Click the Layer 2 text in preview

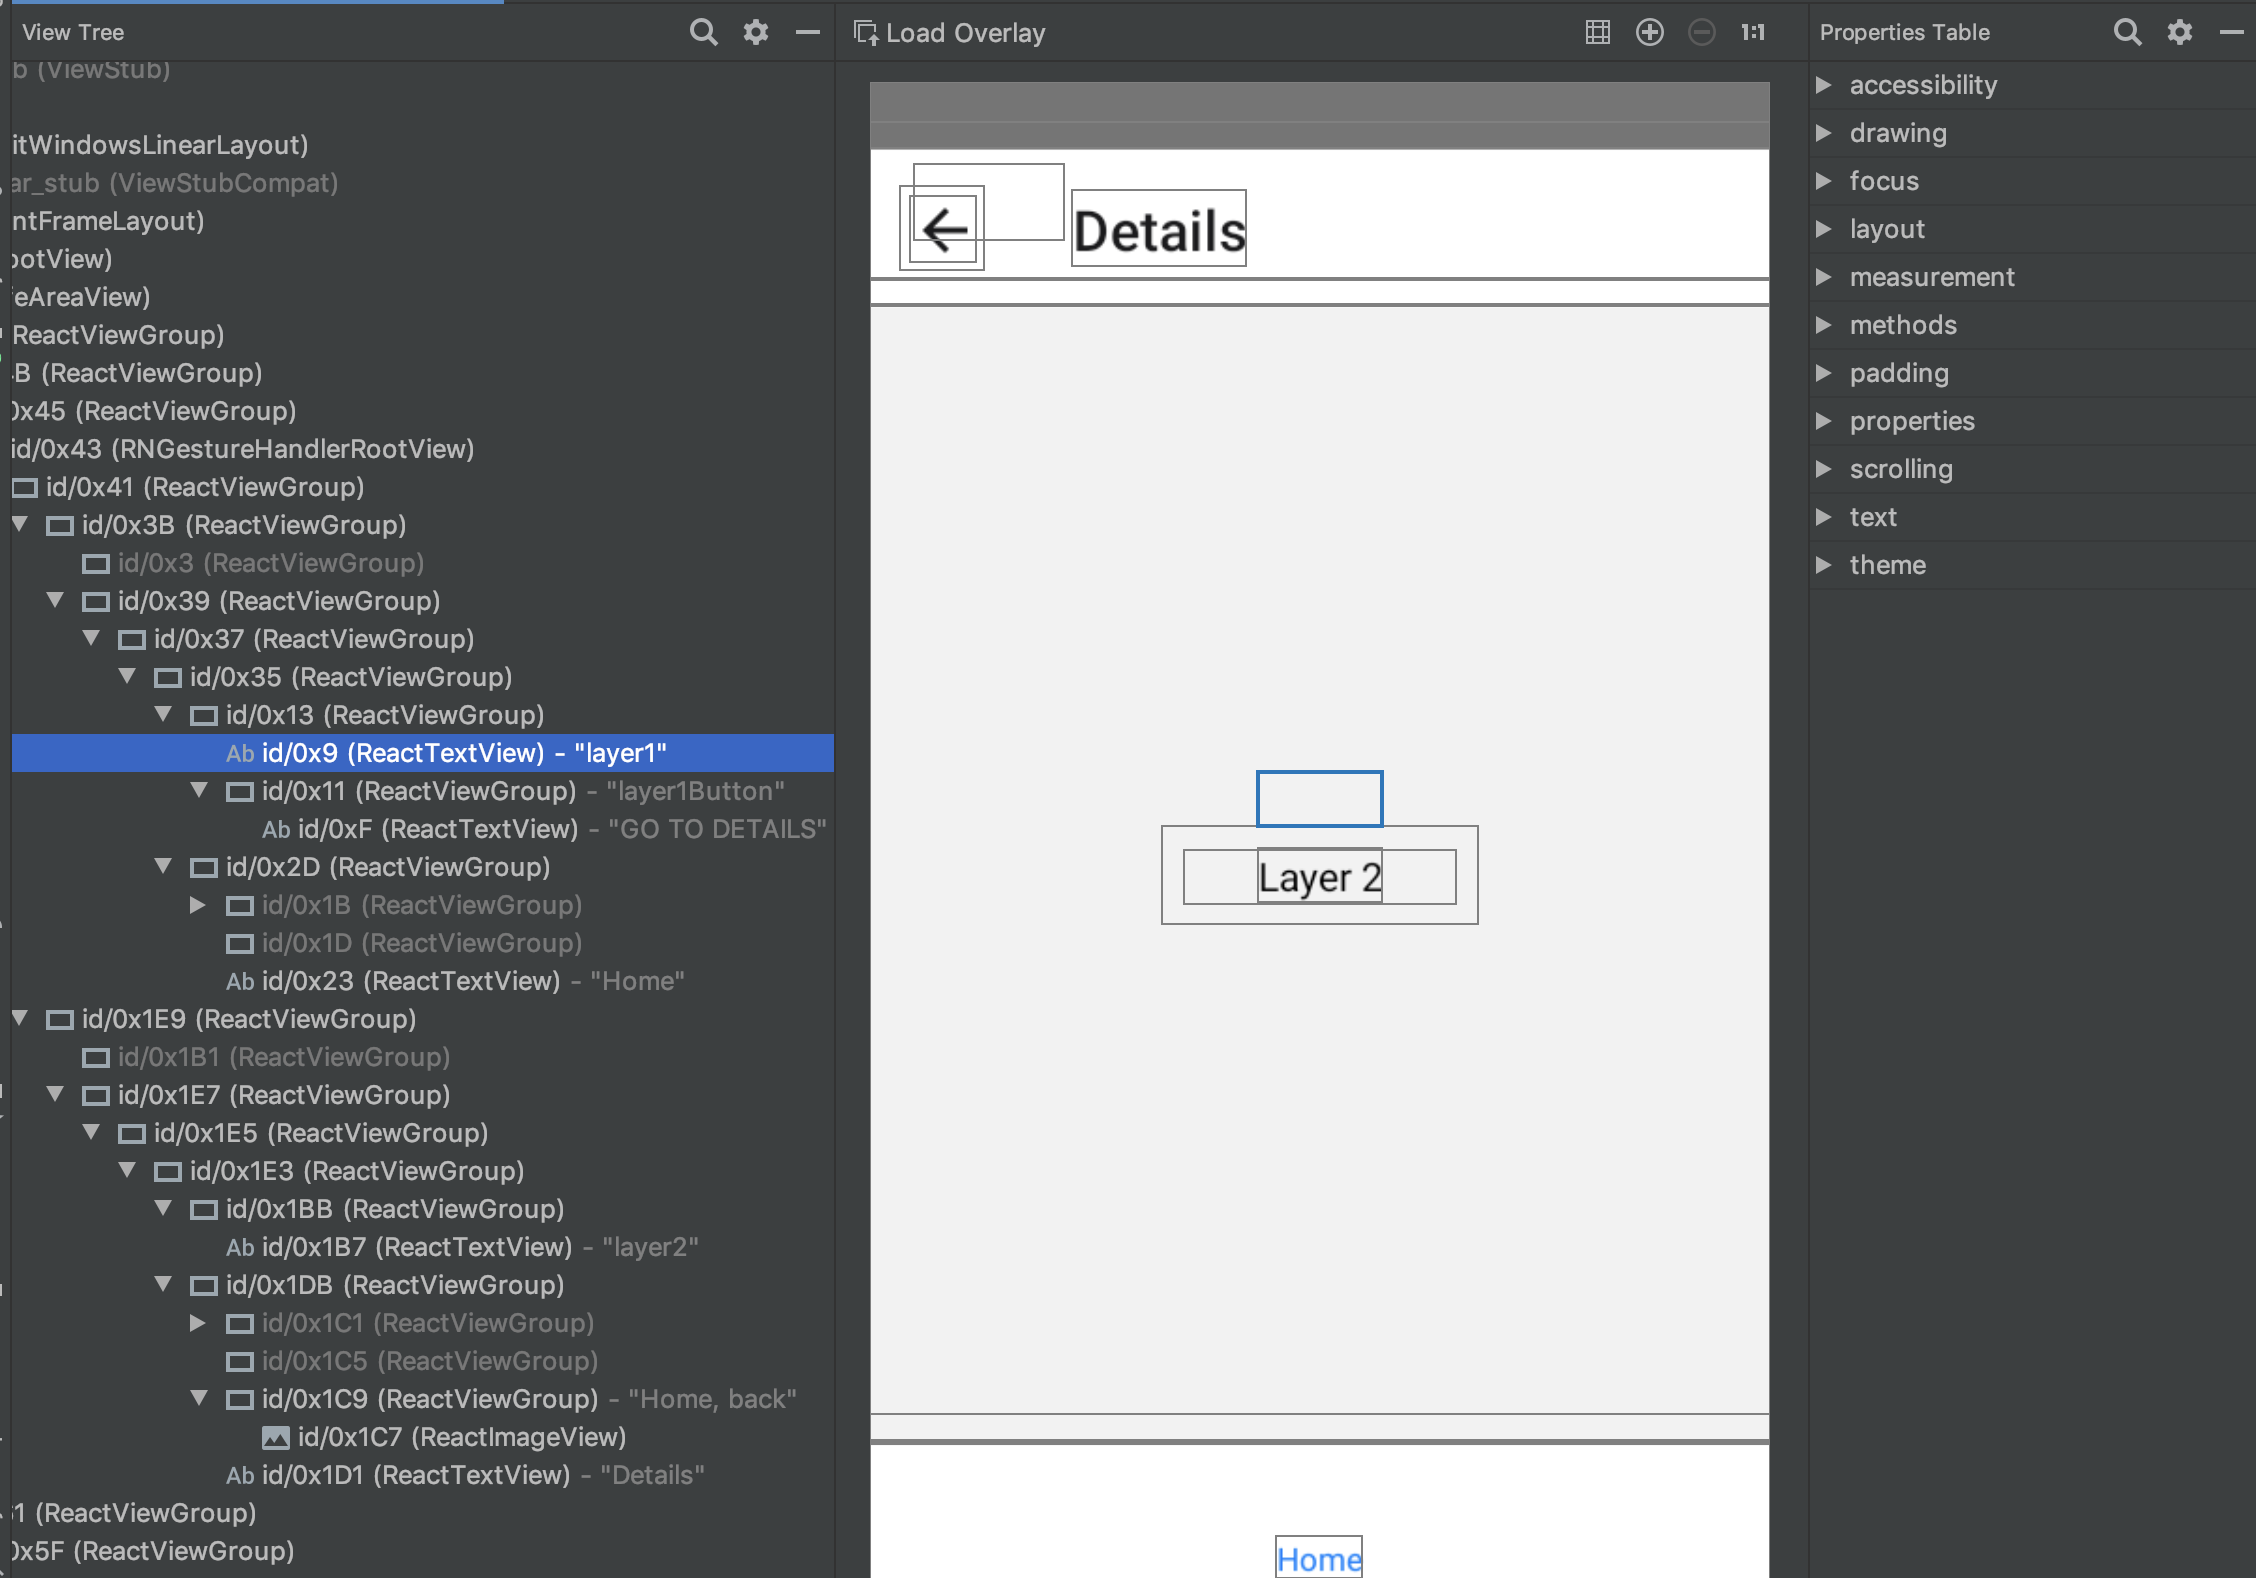1318,877
